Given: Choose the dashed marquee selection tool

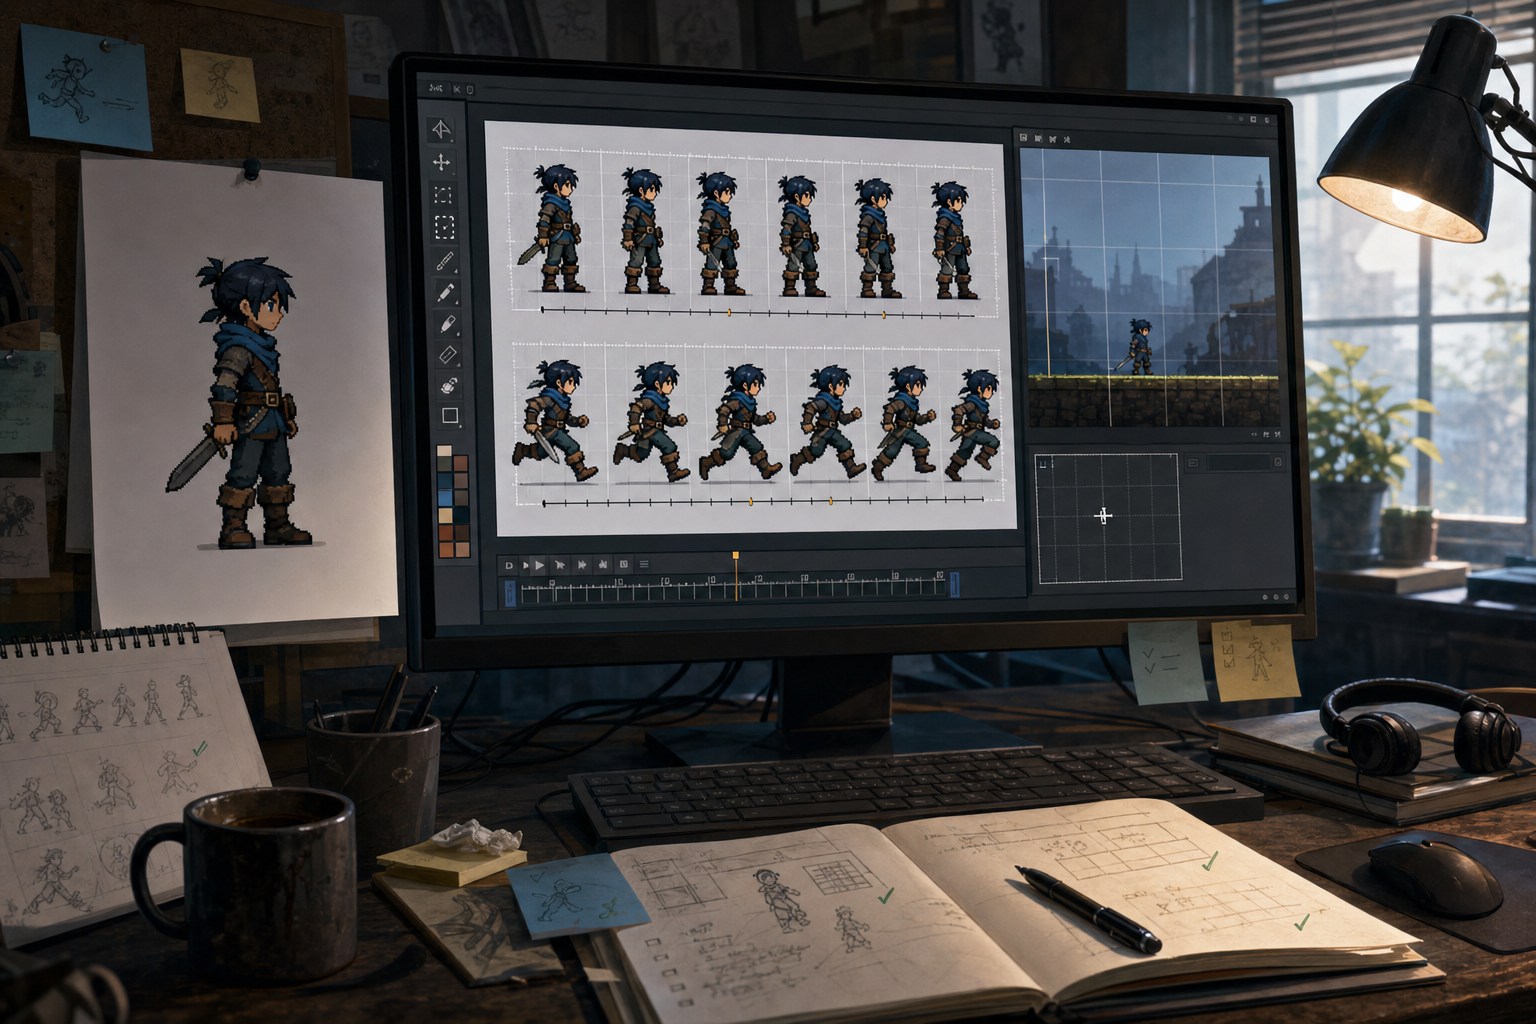Looking at the screenshot, I should click(x=445, y=228).
